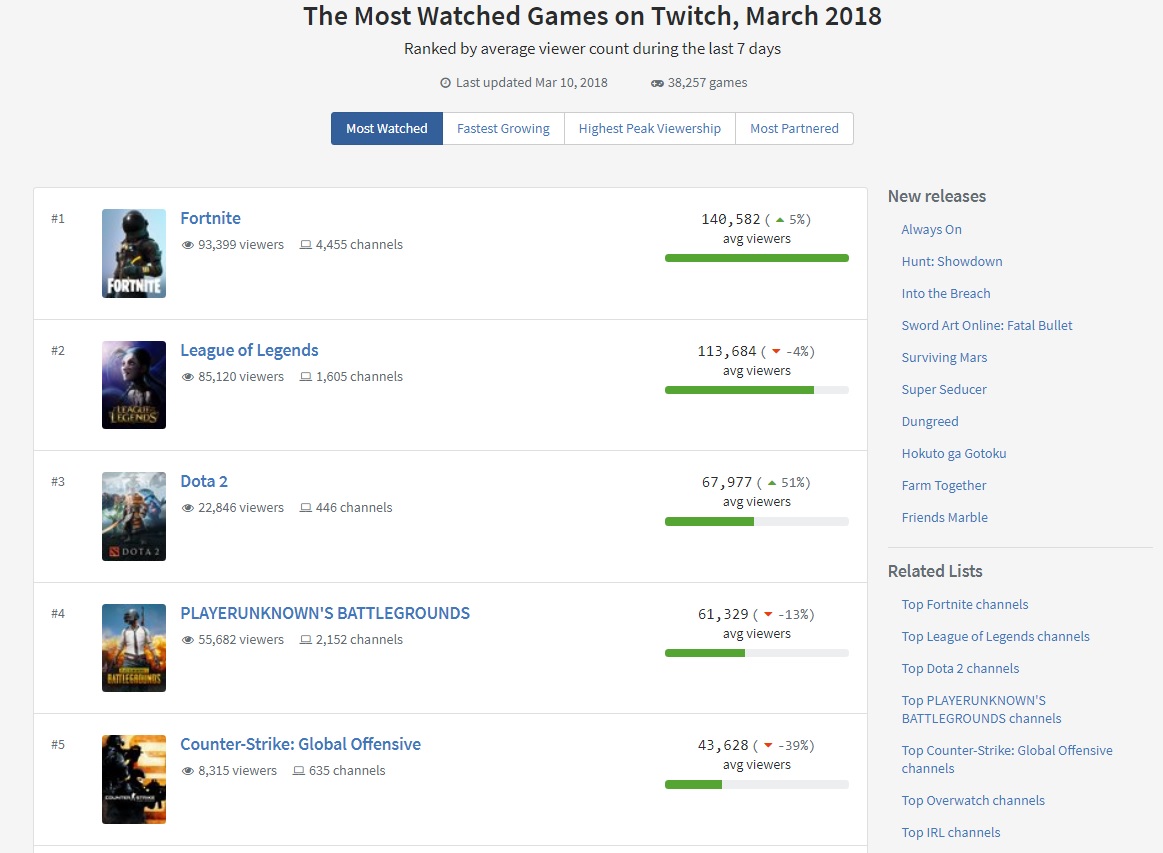Click the Counter-Strike average viewers bar
This screenshot has height=853, width=1163.
click(757, 785)
